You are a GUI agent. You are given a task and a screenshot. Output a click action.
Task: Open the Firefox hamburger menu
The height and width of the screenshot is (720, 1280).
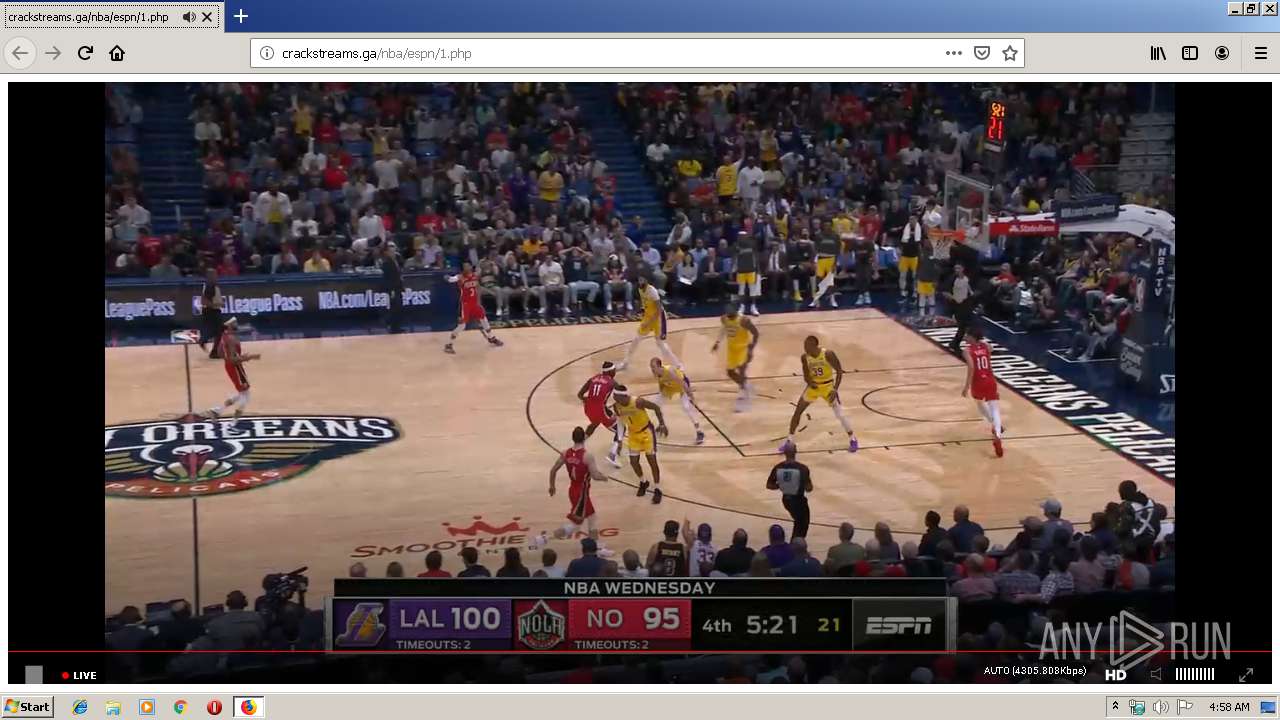click(1260, 53)
